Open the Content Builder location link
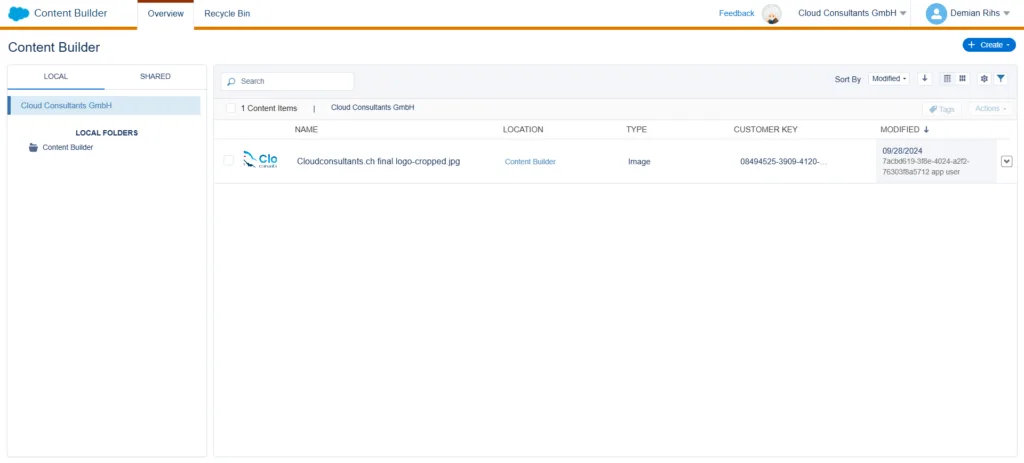 (x=529, y=161)
